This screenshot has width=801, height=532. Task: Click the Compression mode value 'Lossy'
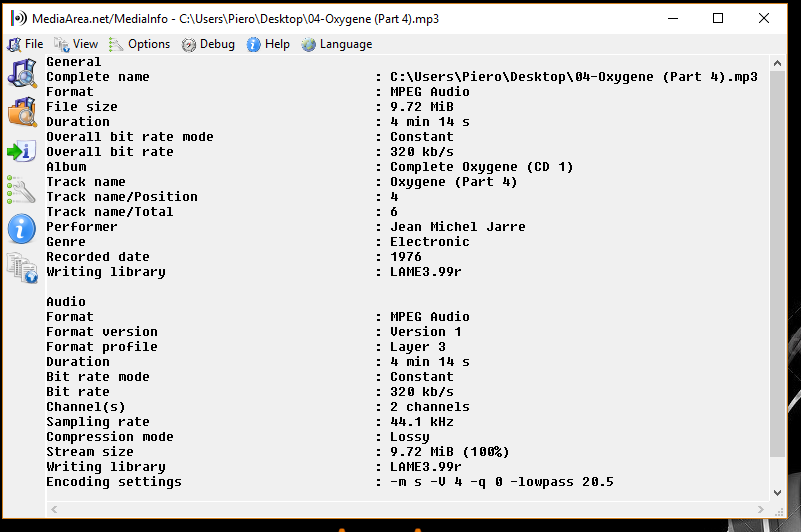pos(410,437)
